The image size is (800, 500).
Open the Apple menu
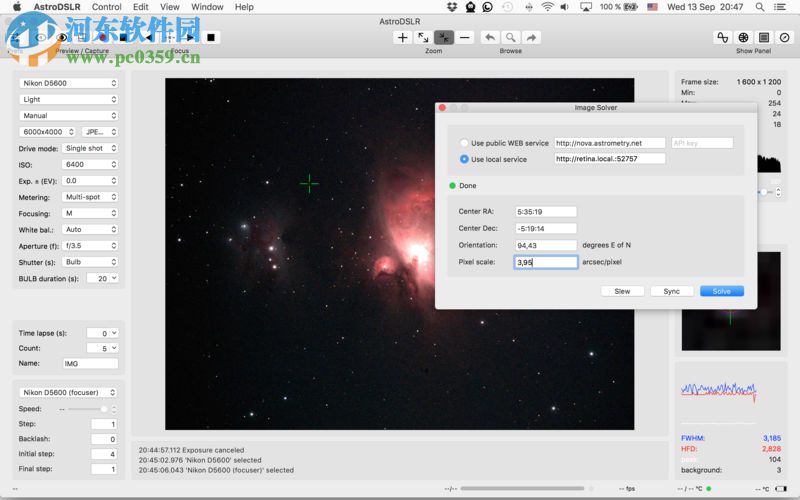click(x=17, y=7)
